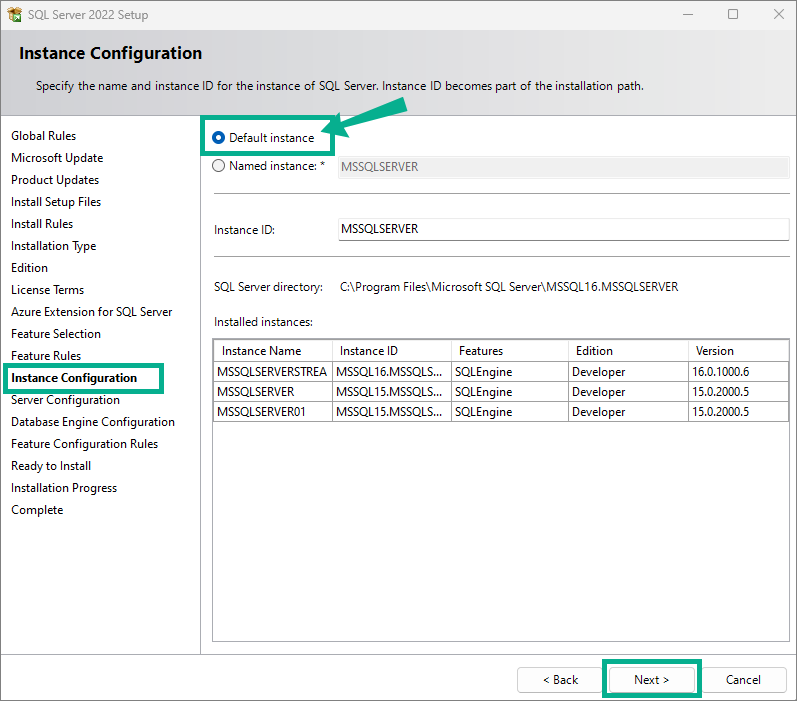Click the Instance Name column header

(273, 351)
